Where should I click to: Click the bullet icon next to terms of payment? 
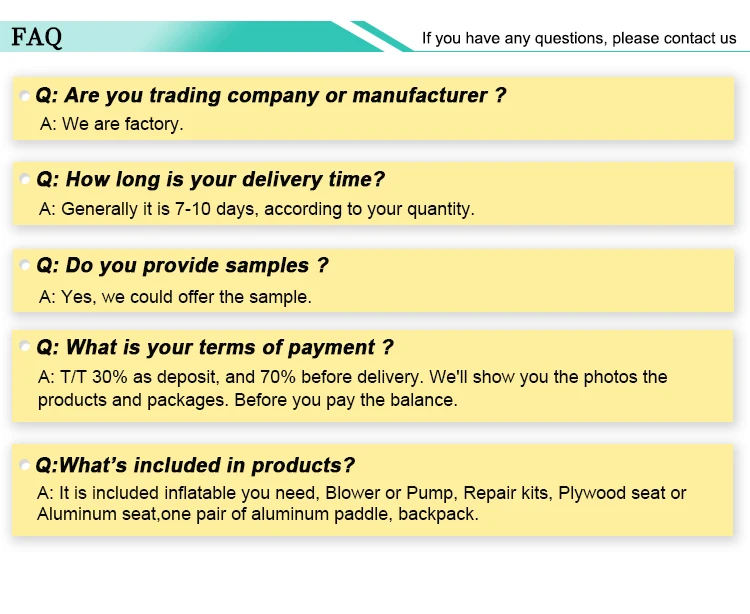[24, 346]
